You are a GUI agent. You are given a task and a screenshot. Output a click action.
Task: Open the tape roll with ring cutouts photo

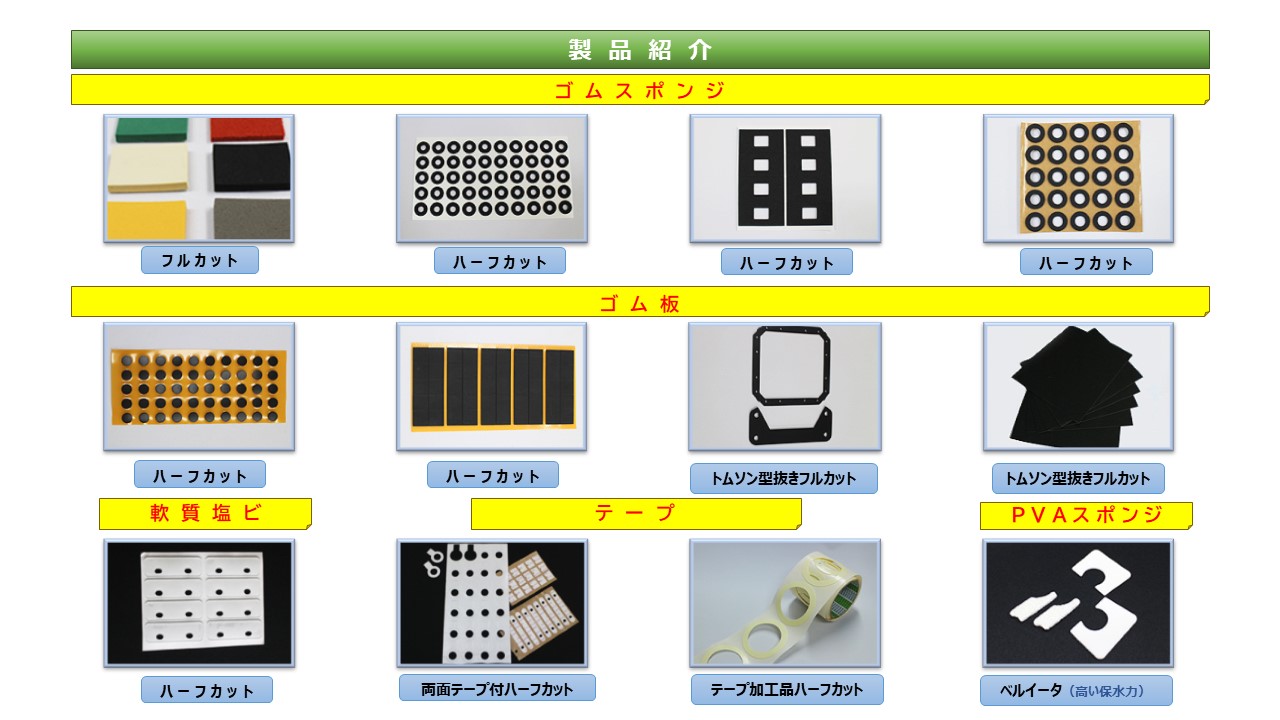[785, 603]
